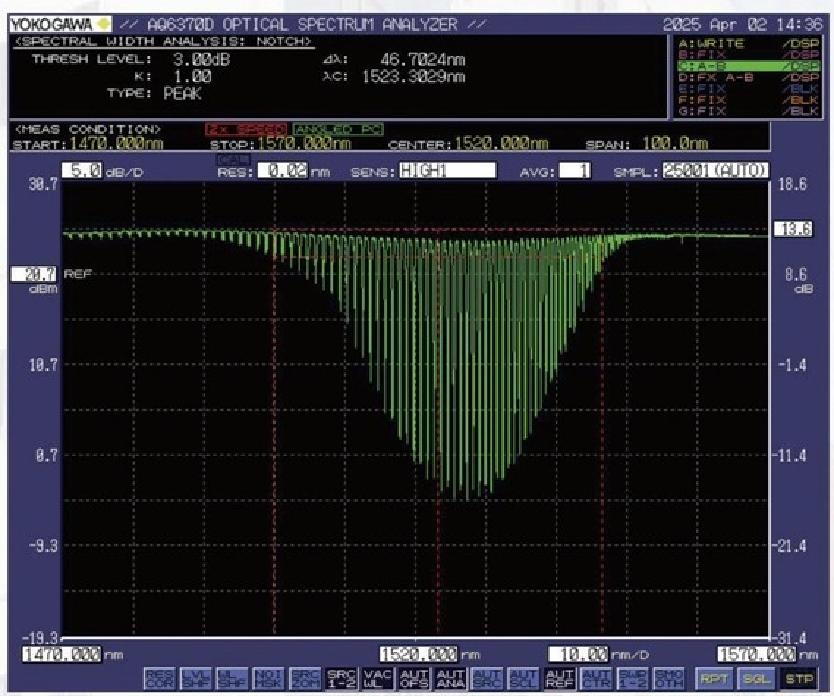Edit the 10.00 nm/D horizontal scale field

(x=578, y=654)
